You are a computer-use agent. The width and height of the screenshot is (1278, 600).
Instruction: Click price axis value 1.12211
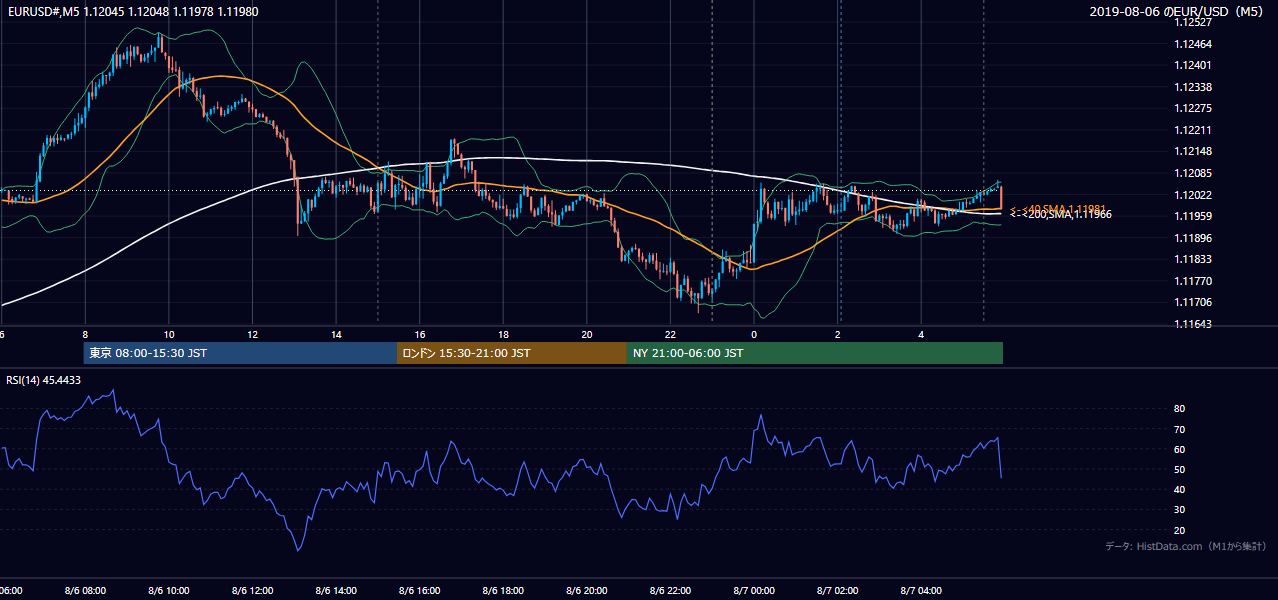pos(1194,130)
